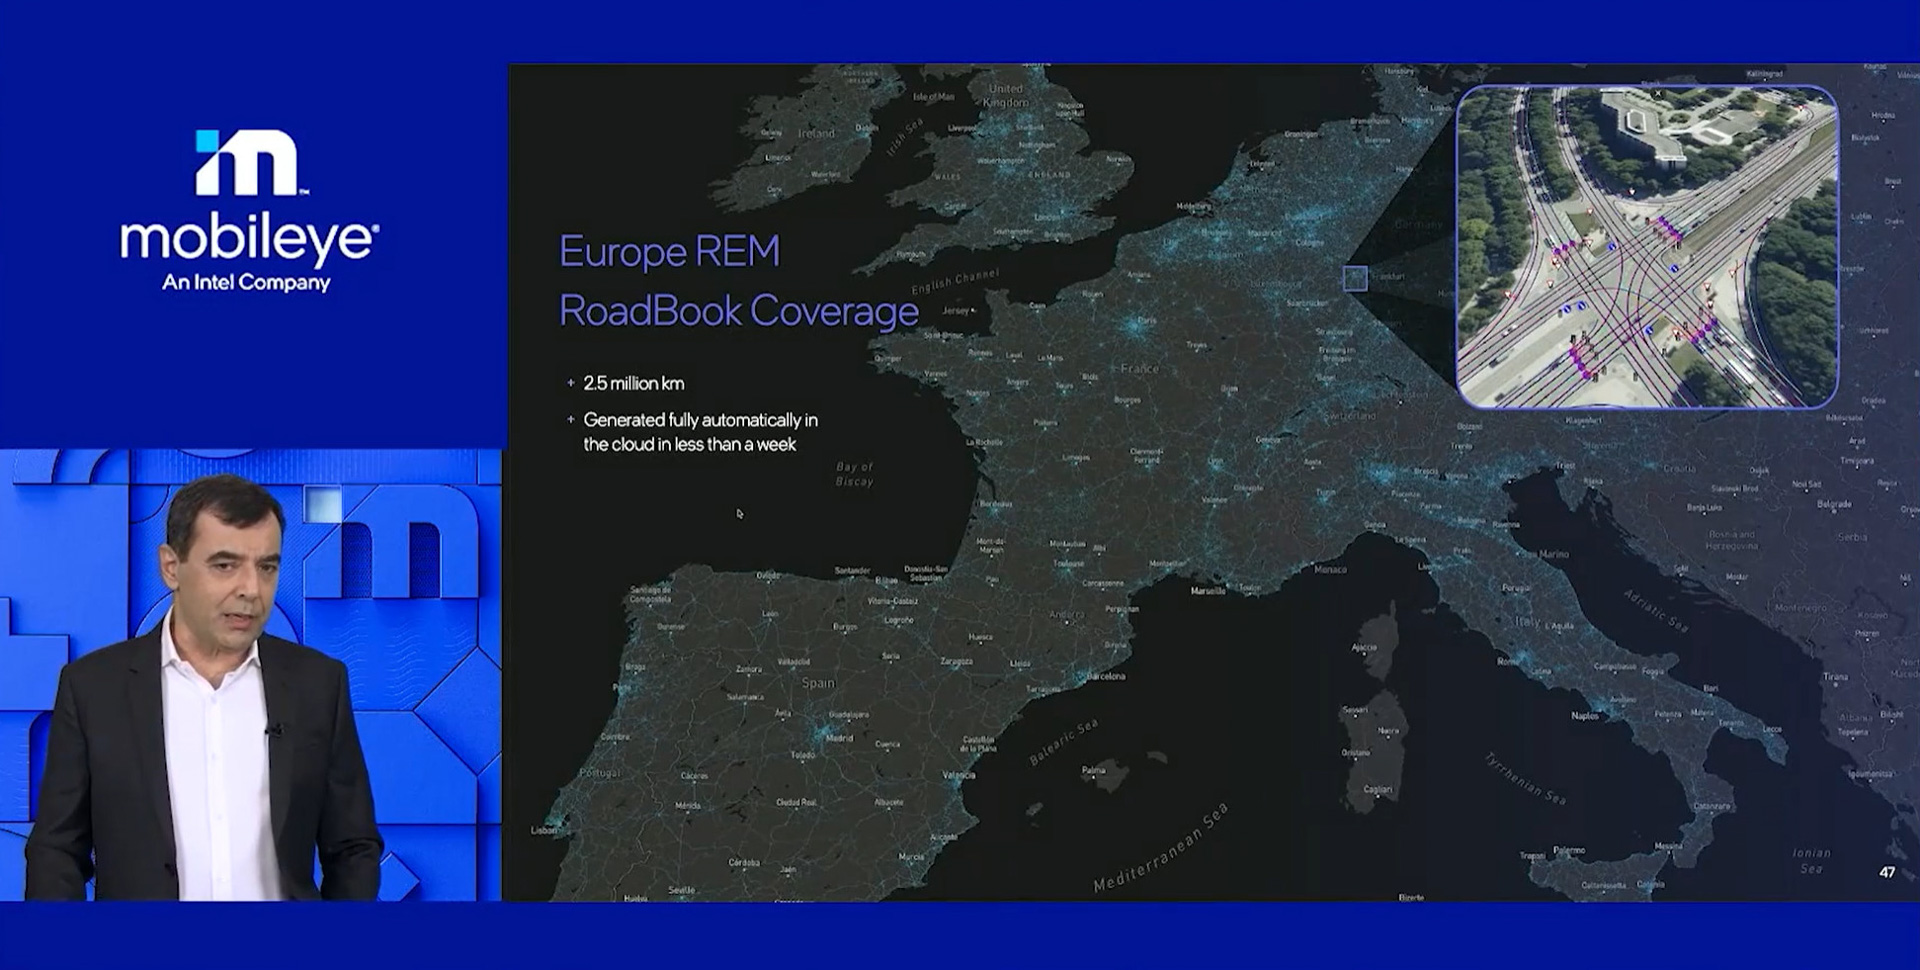This screenshot has height=970, width=1920.
Task: Click the "Andorra" label on the map
Action: pos(1066,615)
